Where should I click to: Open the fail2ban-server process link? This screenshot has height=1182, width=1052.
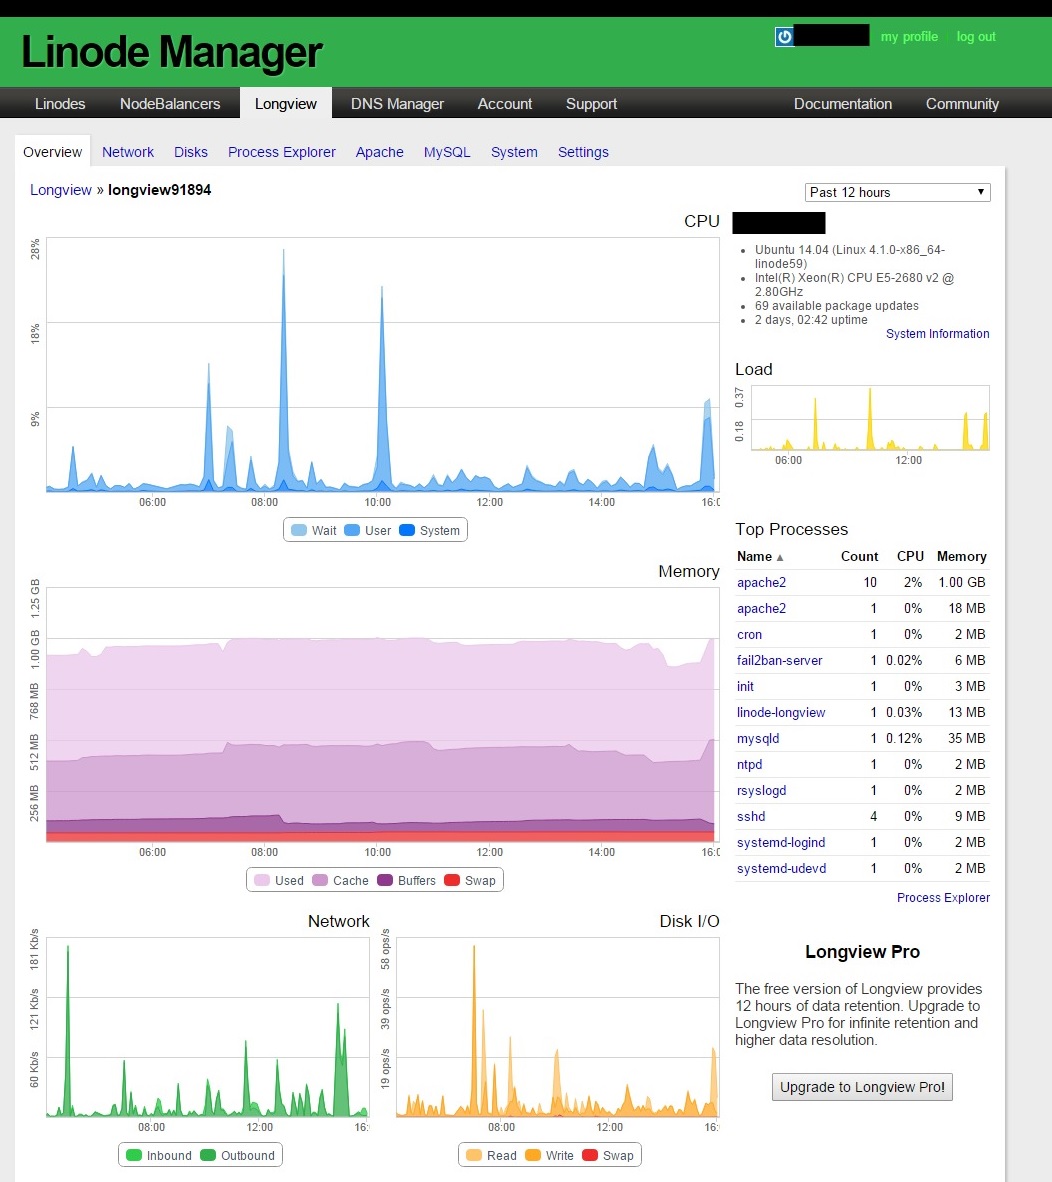point(779,660)
